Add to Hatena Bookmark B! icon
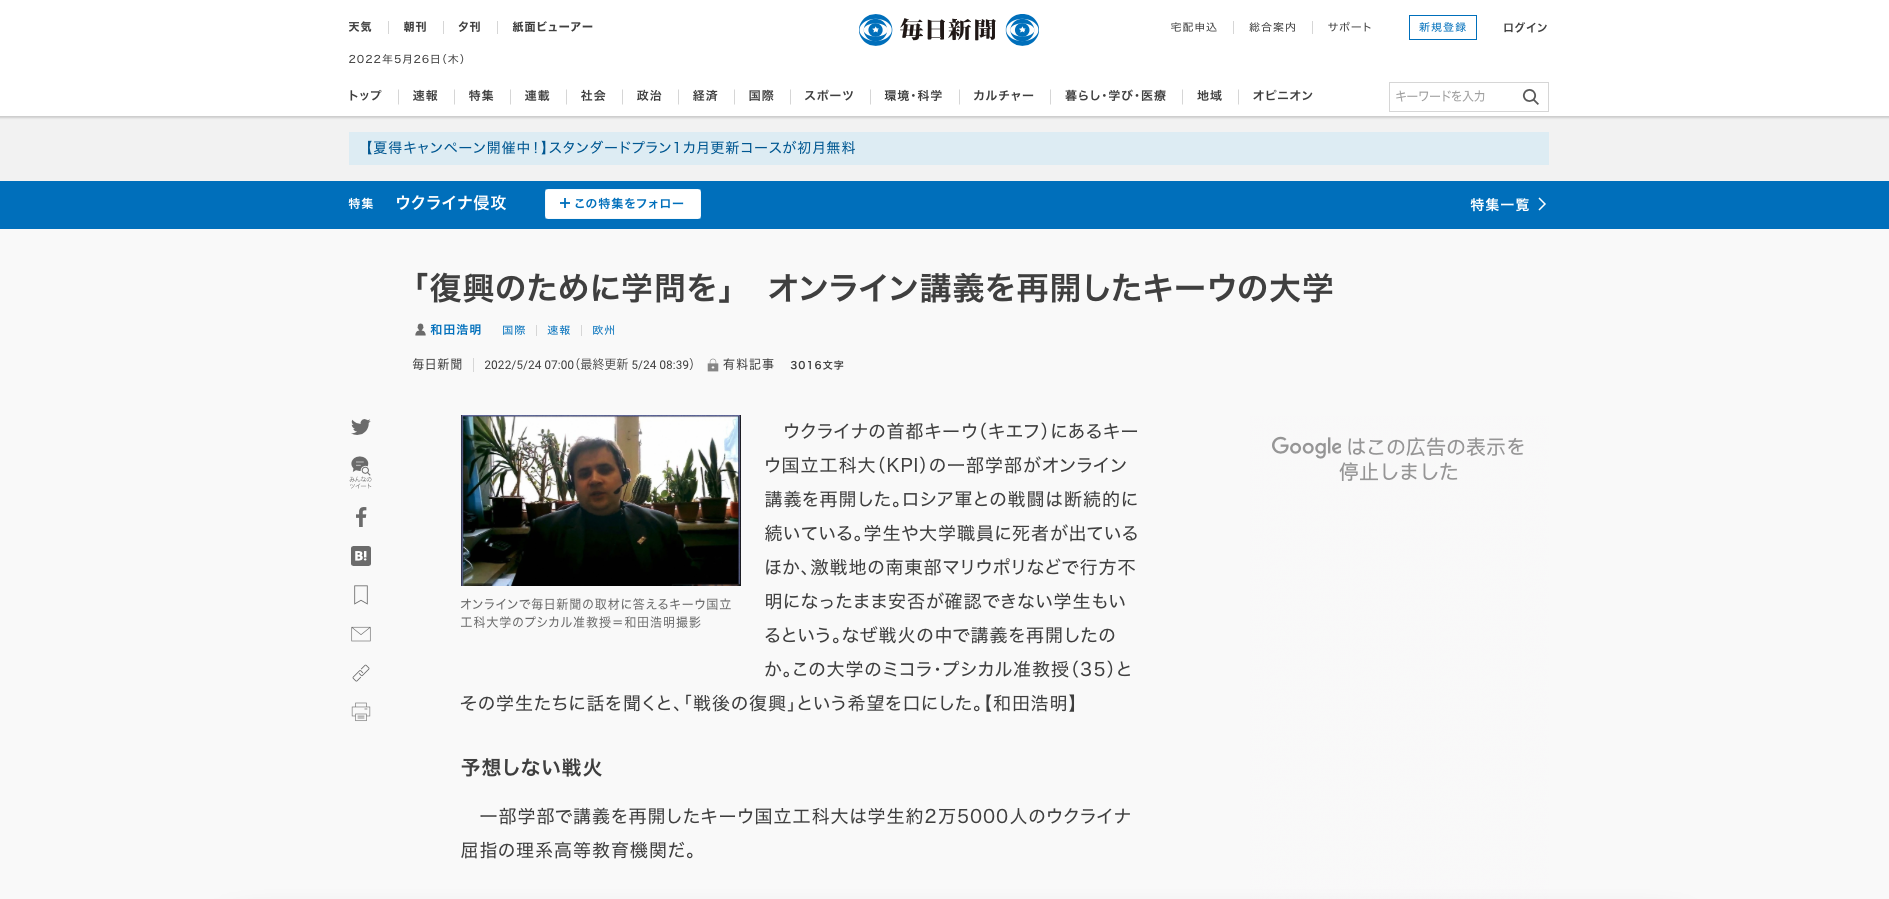Viewport: 1889px width, 899px height. (x=361, y=556)
